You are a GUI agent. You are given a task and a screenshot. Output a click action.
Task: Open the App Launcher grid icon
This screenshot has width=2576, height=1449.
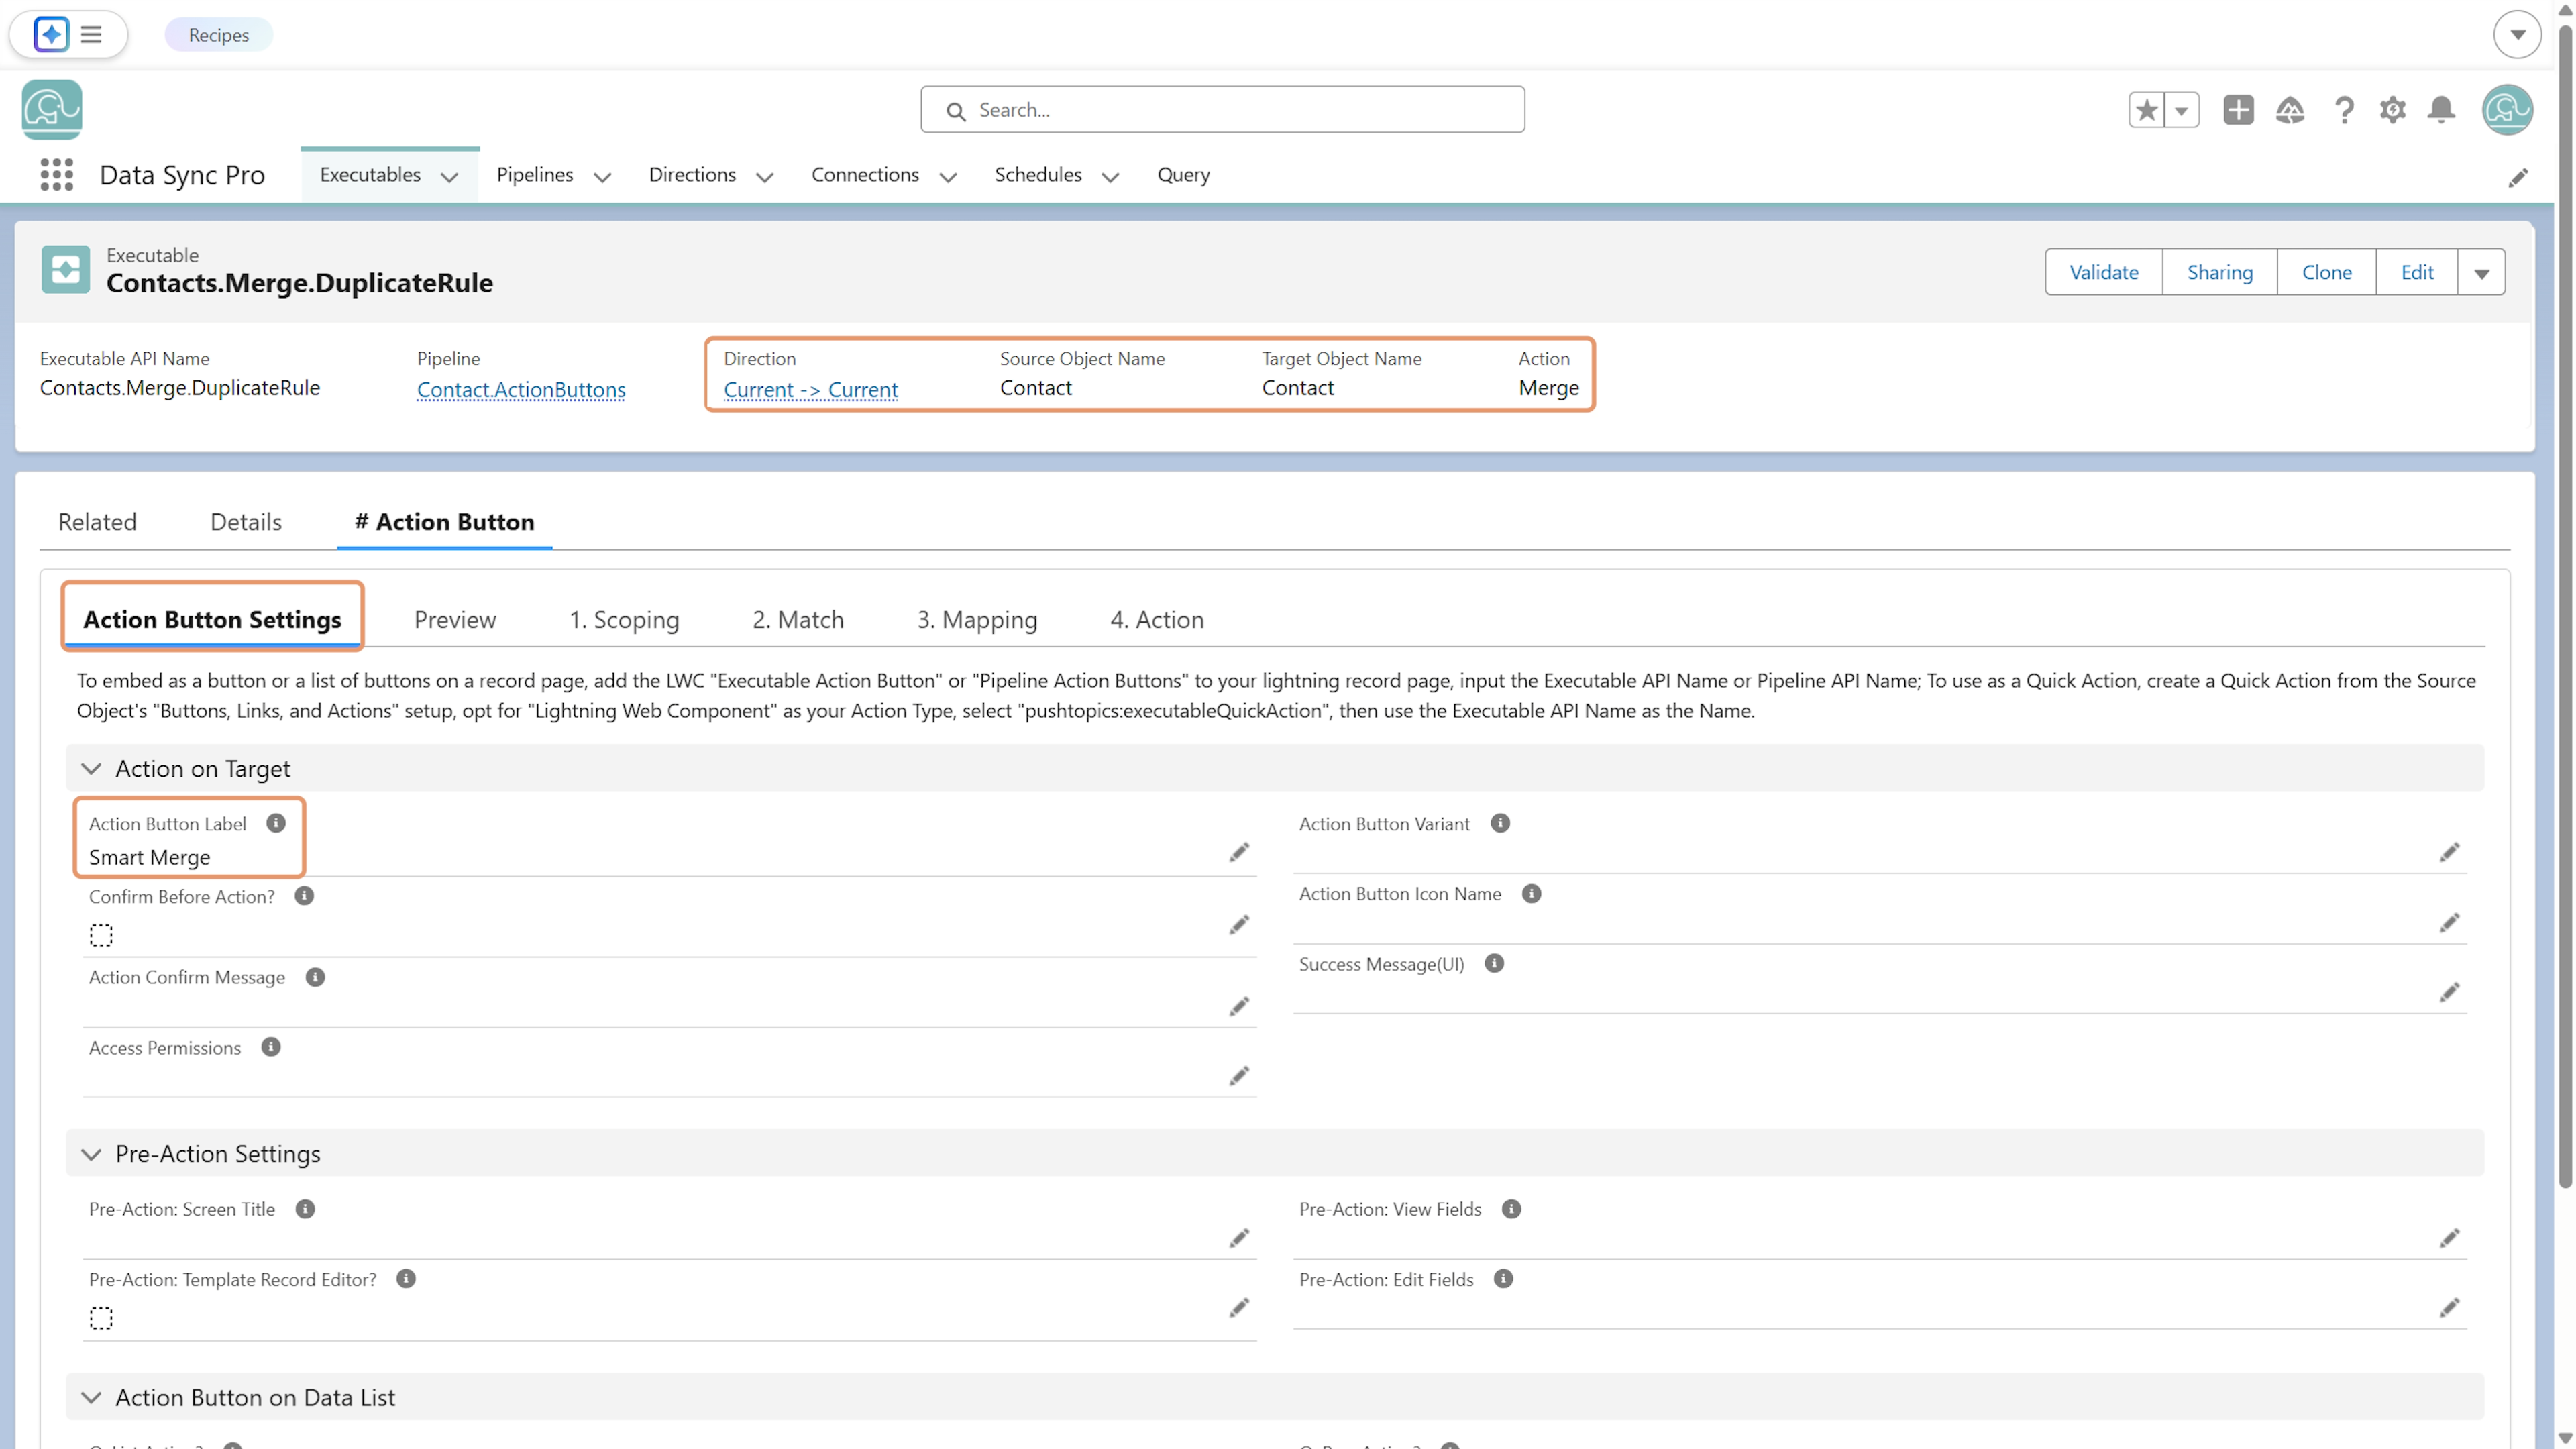[x=57, y=175]
